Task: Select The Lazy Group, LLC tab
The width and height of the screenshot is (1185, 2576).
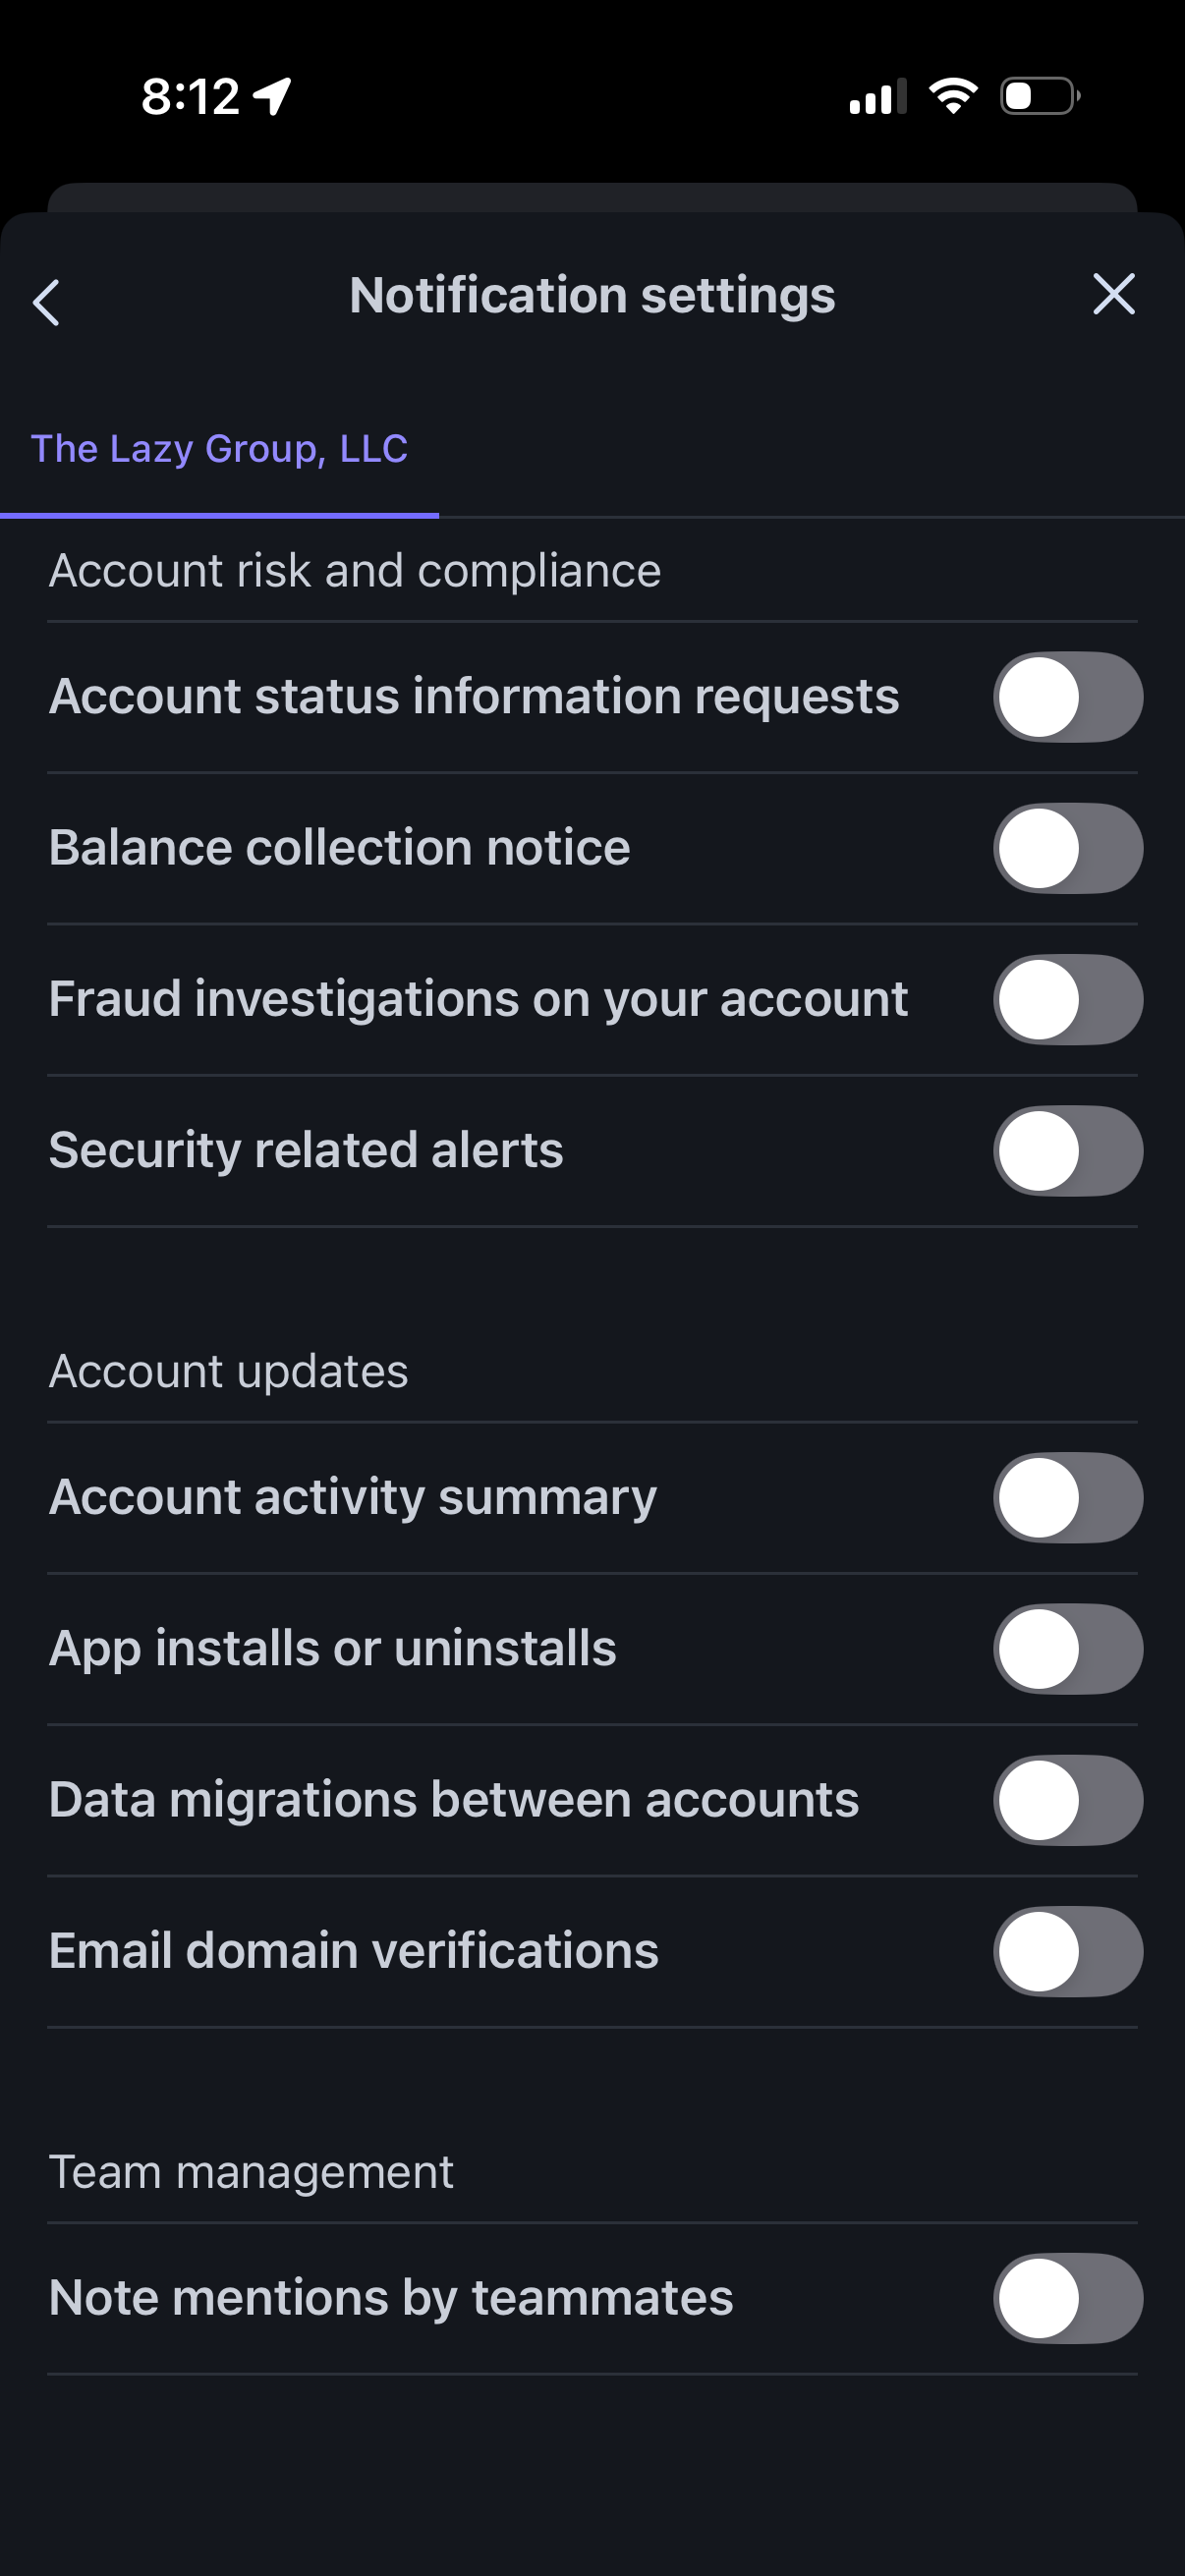Action: coord(220,449)
